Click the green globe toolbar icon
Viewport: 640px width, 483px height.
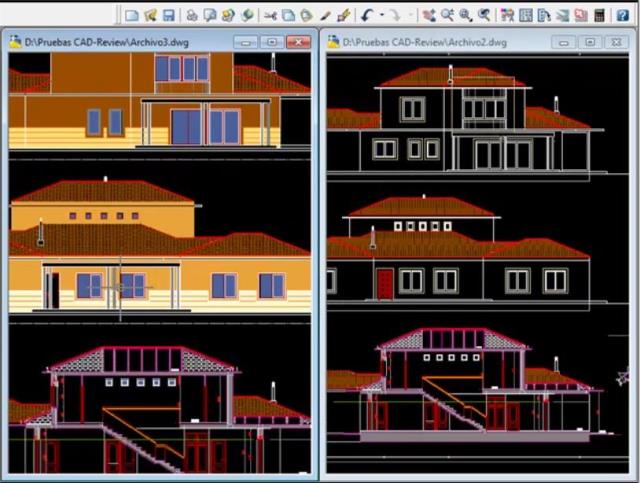(247, 16)
